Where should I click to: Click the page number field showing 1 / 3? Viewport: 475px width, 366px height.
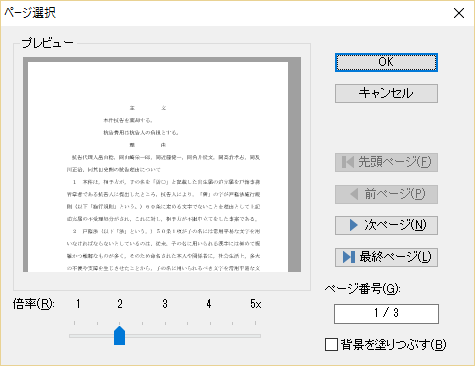(386, 313)
